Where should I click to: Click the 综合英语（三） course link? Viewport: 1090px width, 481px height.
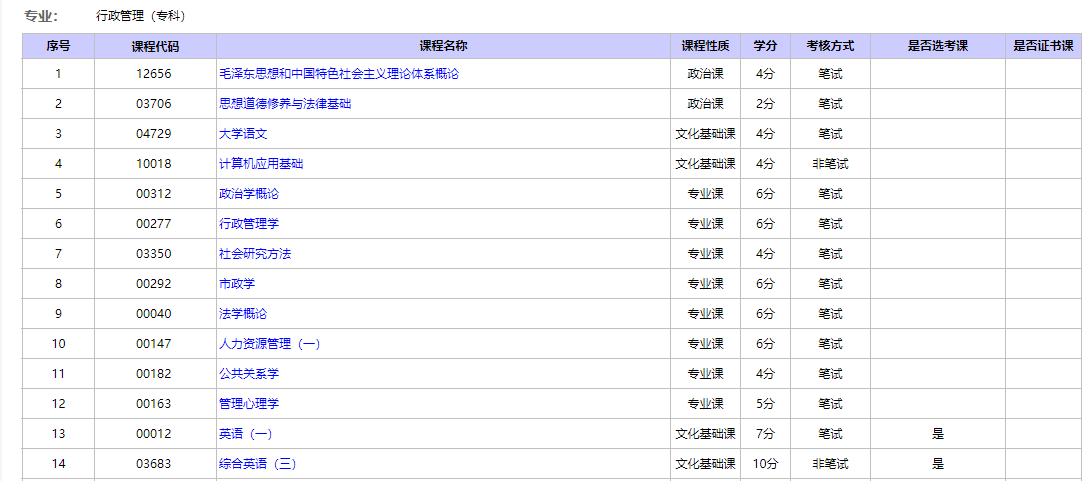tap(257, 464)
